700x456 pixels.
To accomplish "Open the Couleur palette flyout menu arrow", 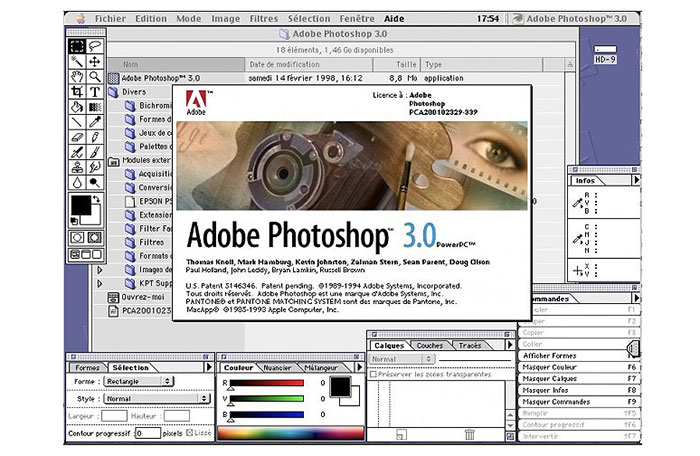I will tap(359, 367).
